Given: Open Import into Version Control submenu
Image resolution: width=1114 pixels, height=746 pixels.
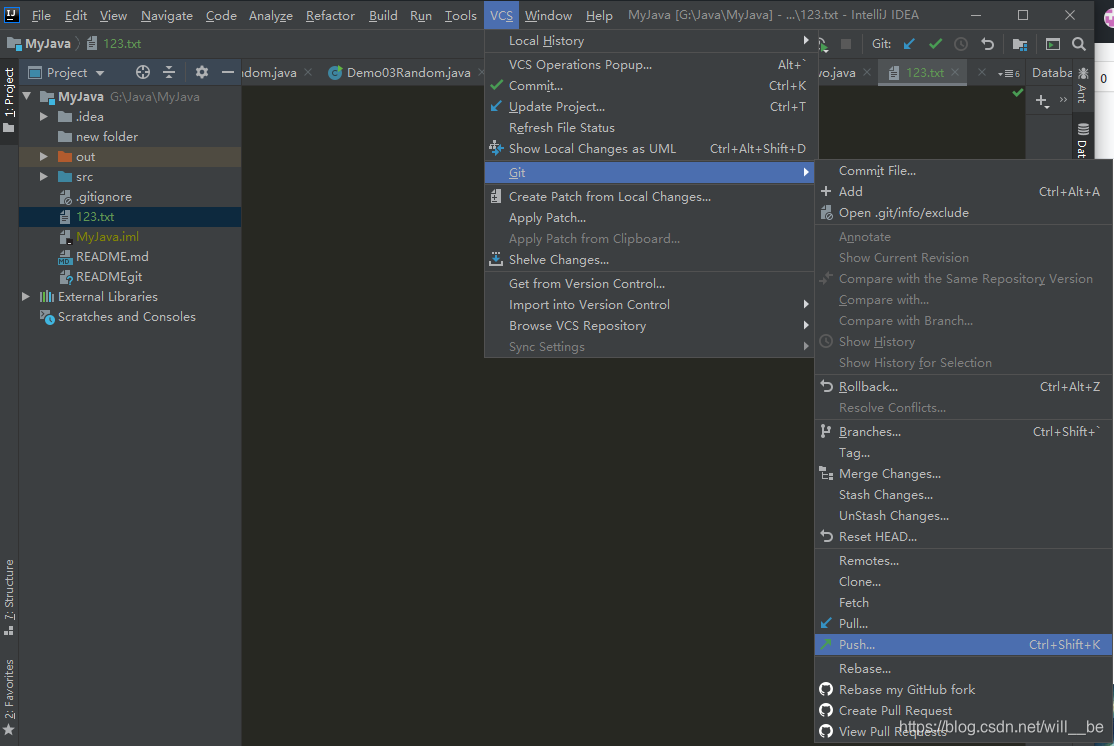Looking at the screenshot, I should click(x=649, y=304).
